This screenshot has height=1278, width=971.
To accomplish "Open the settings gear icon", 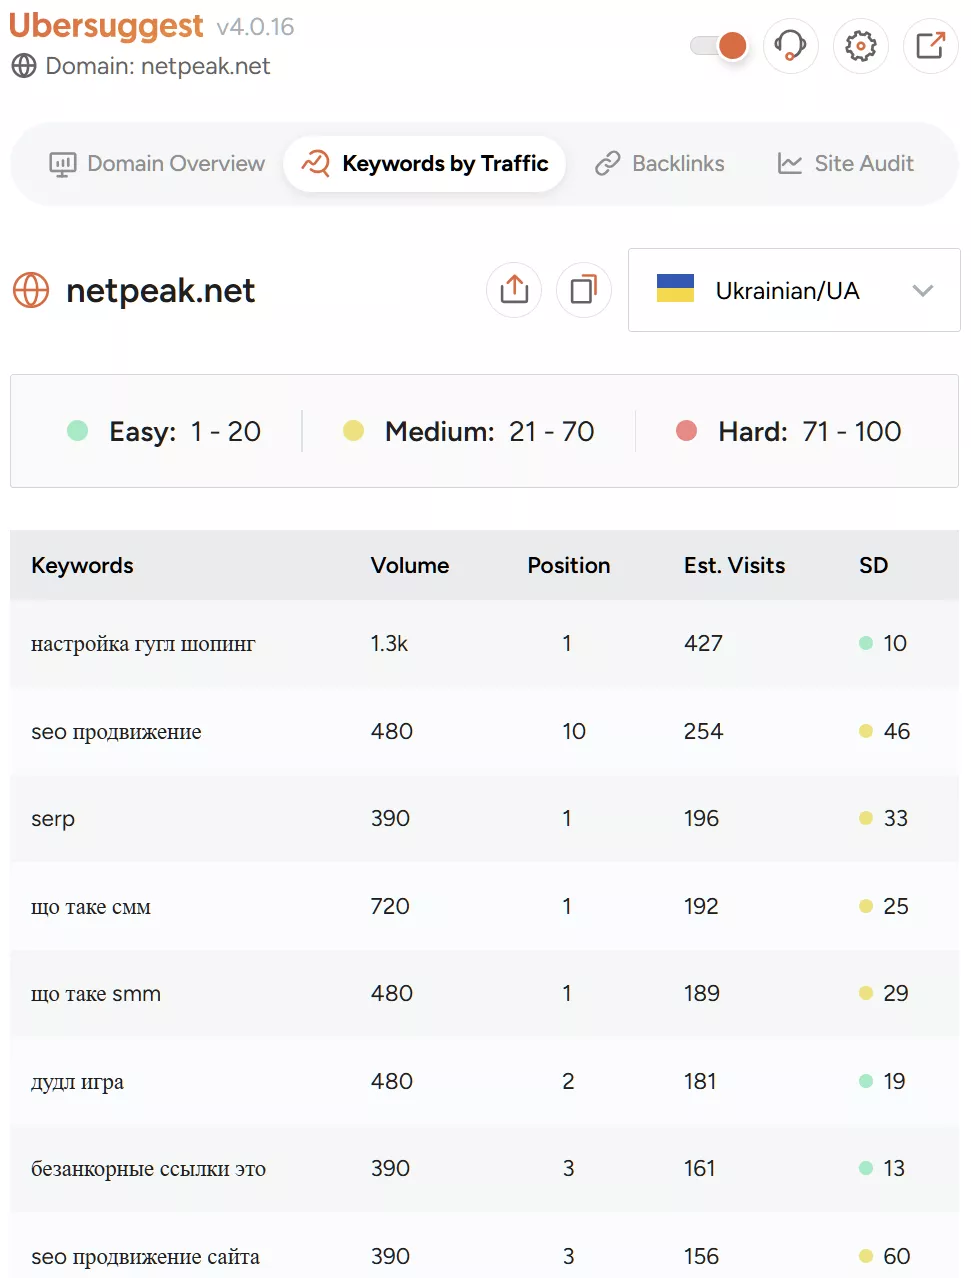I will (x=860, y=46).
